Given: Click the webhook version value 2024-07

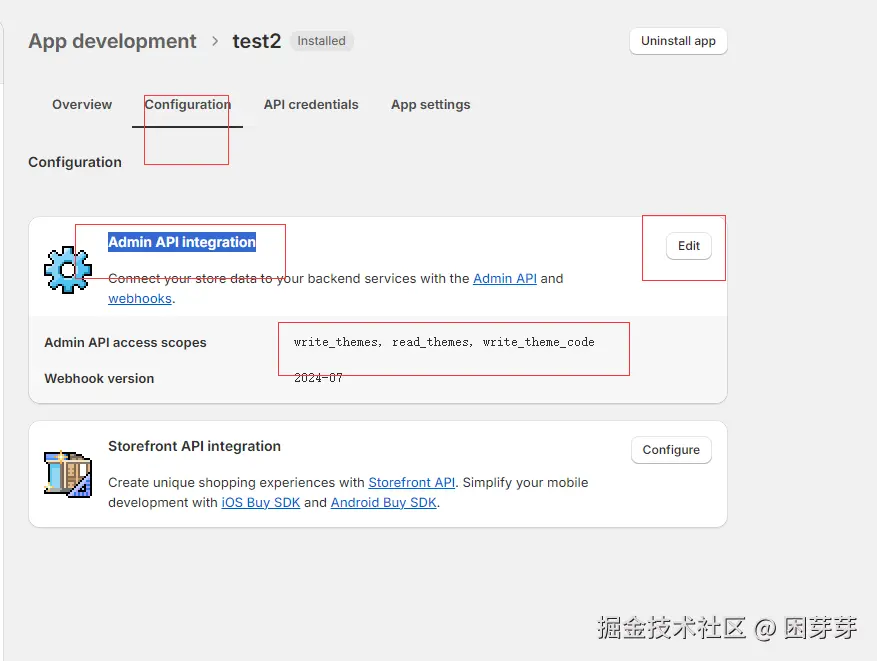Looking at the screenshot, I should [318, 378].
